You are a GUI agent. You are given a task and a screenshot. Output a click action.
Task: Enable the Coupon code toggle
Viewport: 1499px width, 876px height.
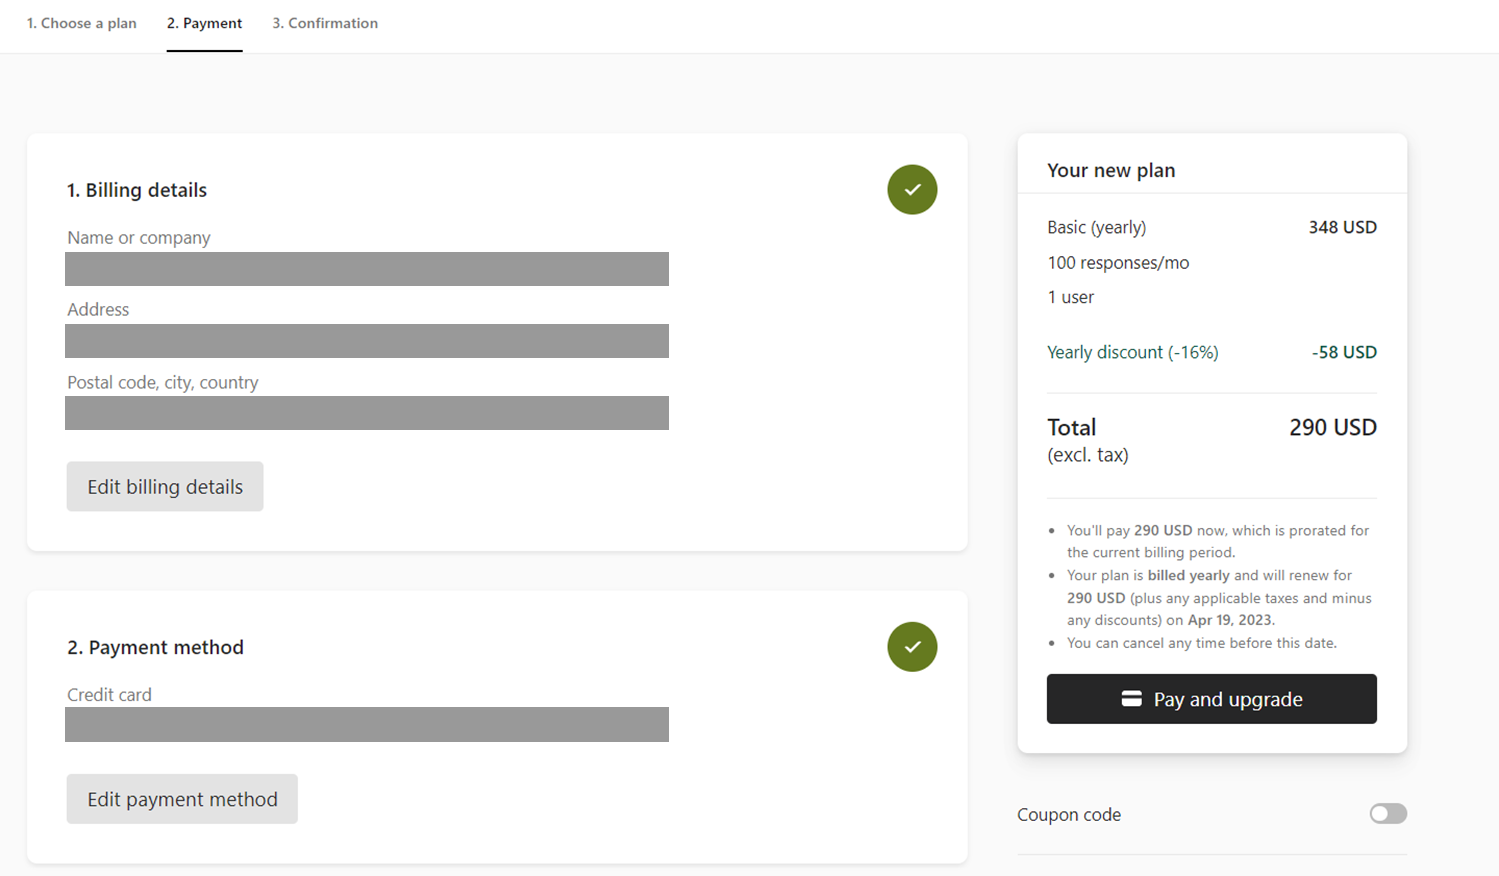click(x=1388, y=814)
